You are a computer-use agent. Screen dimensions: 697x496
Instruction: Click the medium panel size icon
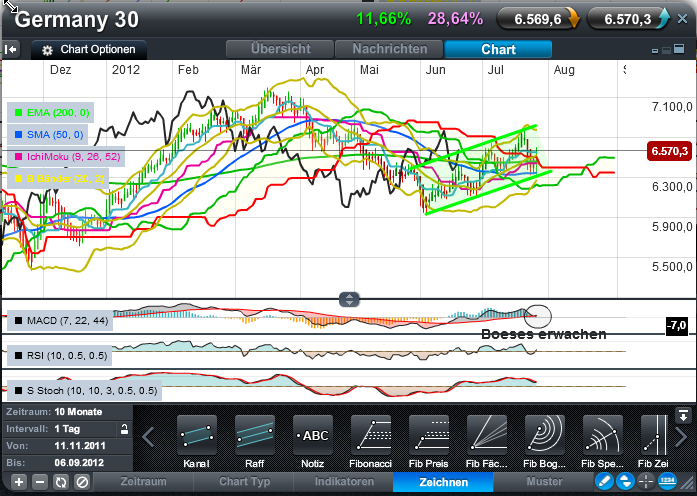(x=666, y=50)
